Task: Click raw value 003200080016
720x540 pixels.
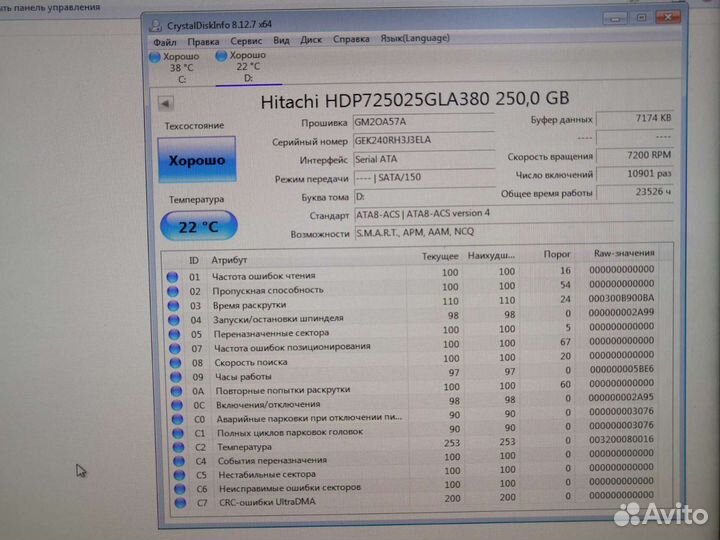Action: pyautogui.click(x=621, y=439)
